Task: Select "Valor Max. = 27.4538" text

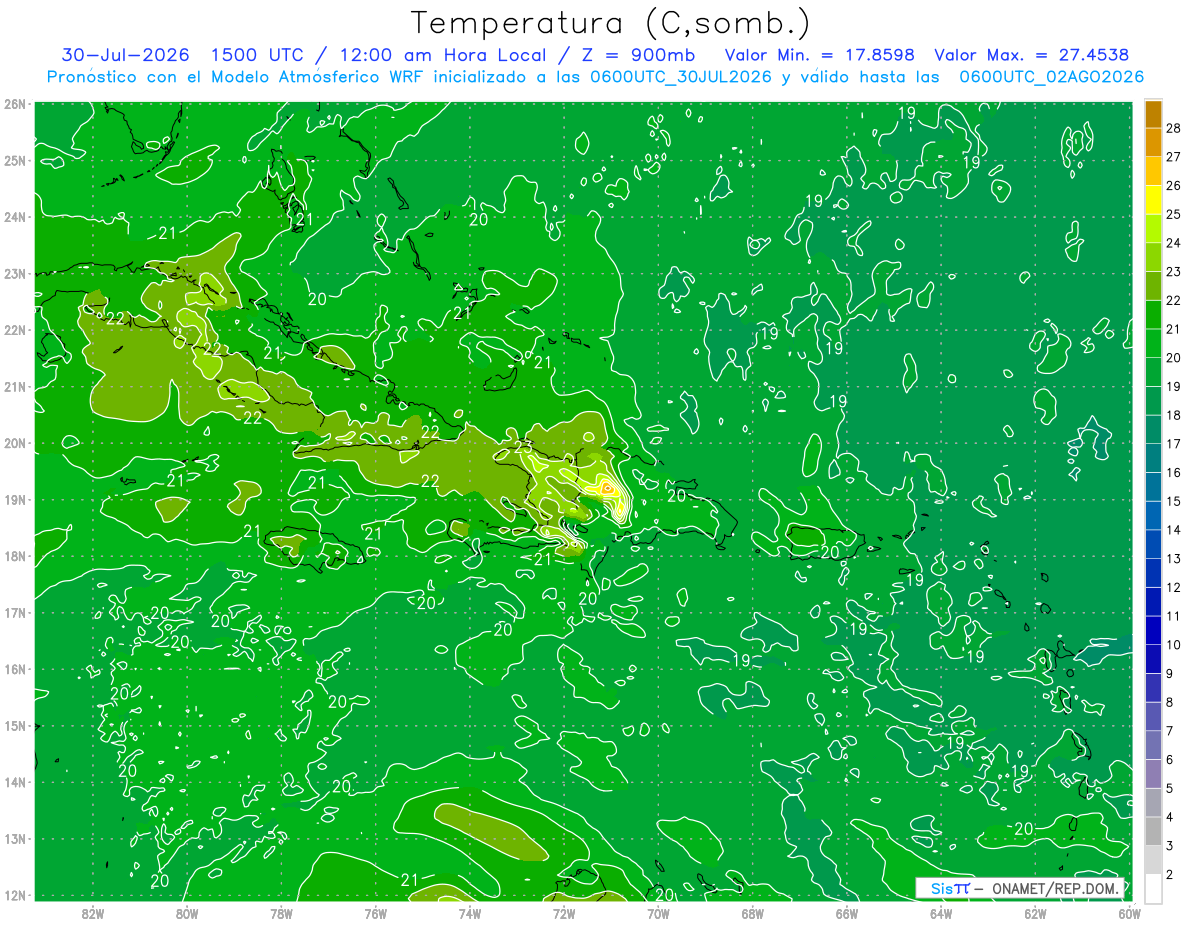Action: coord(1032,54)
